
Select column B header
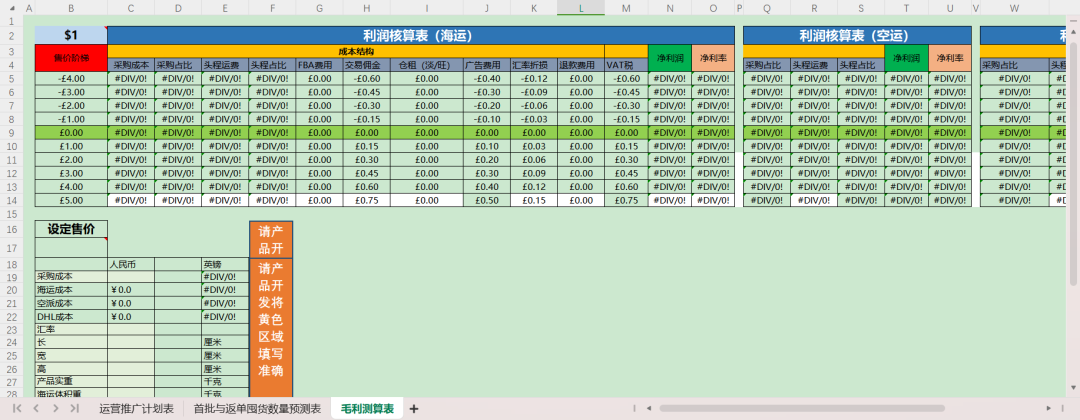coord(71,8)
